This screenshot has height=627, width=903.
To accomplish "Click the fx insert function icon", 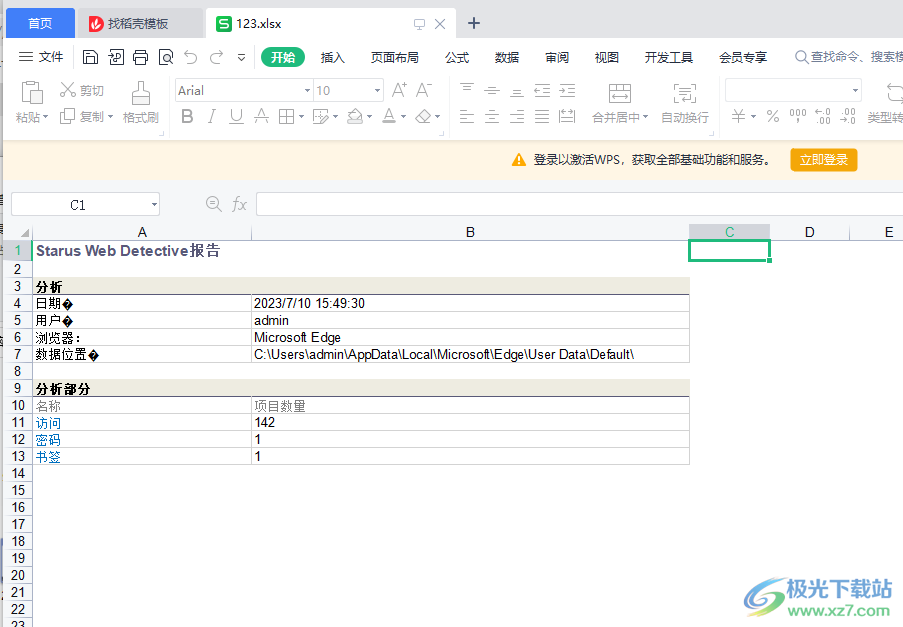I will coord(239,204).
